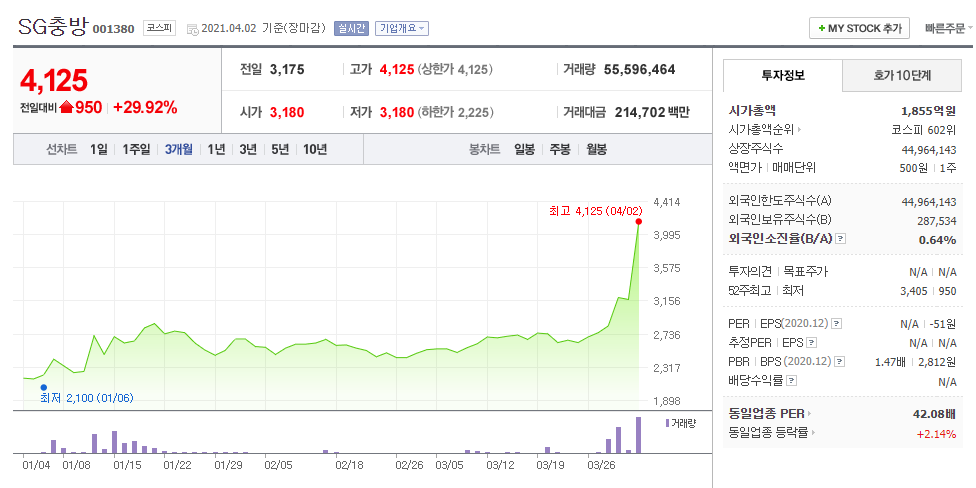Click the current price 4,125 headline
976x488 pixels.
[54, 80]
